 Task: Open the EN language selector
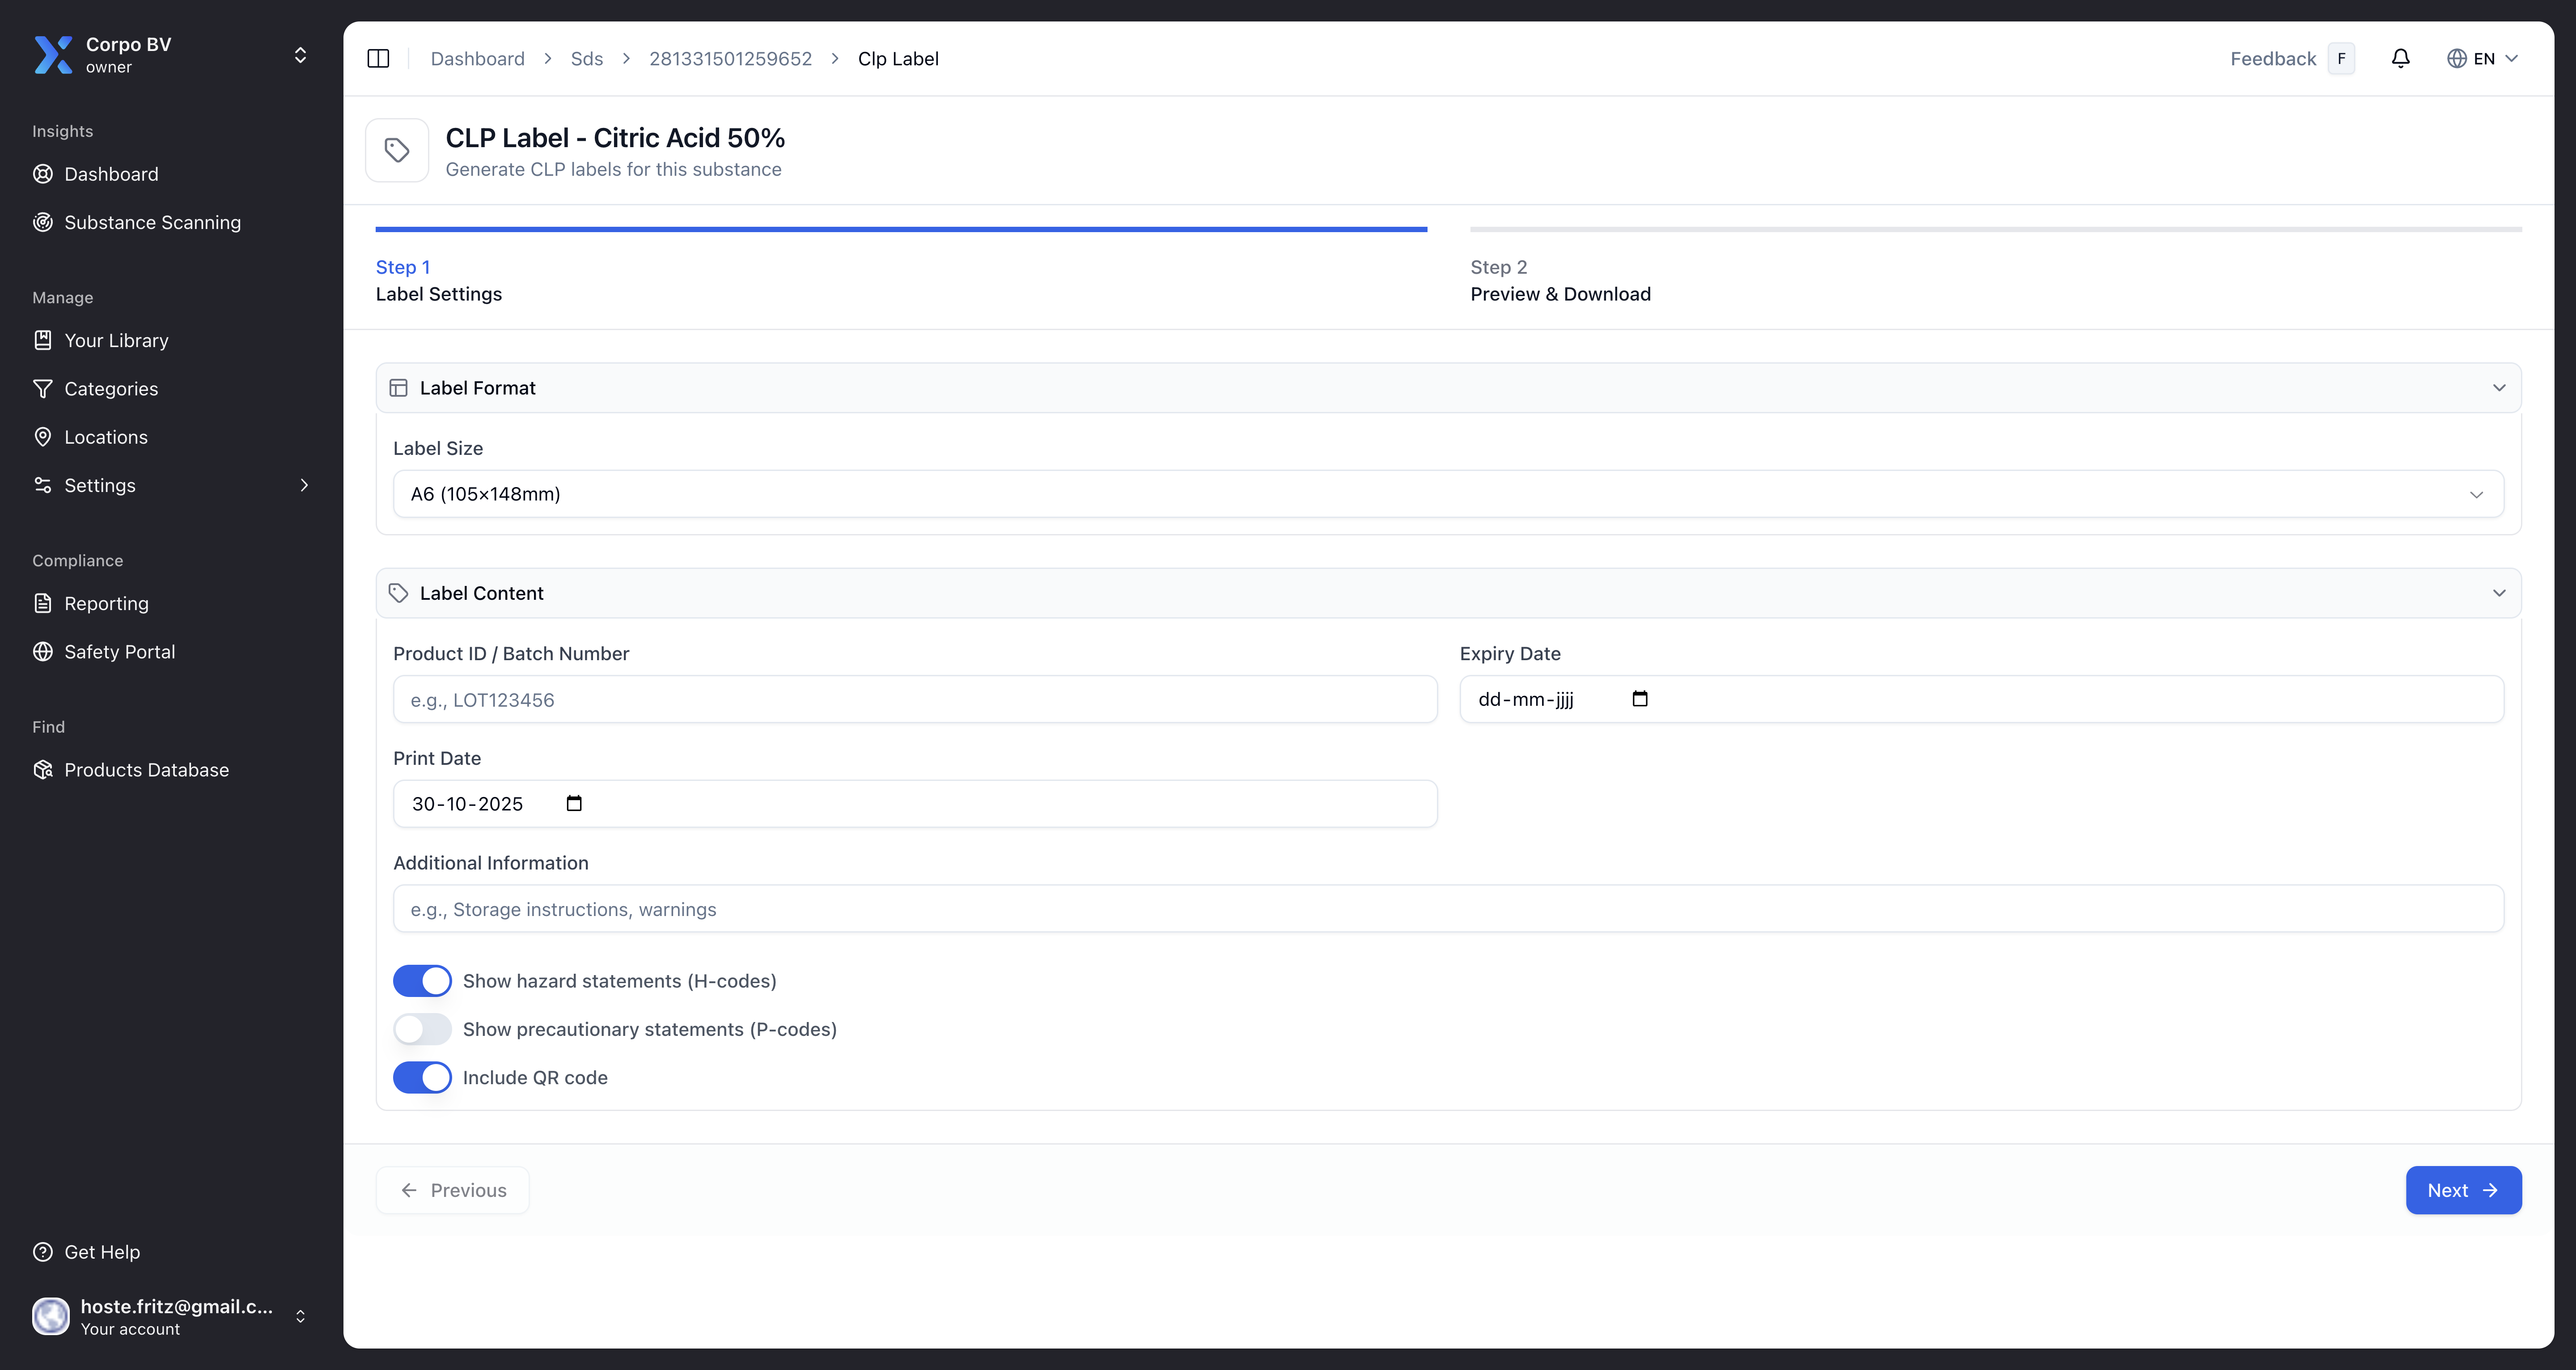tap(2483, 58)
